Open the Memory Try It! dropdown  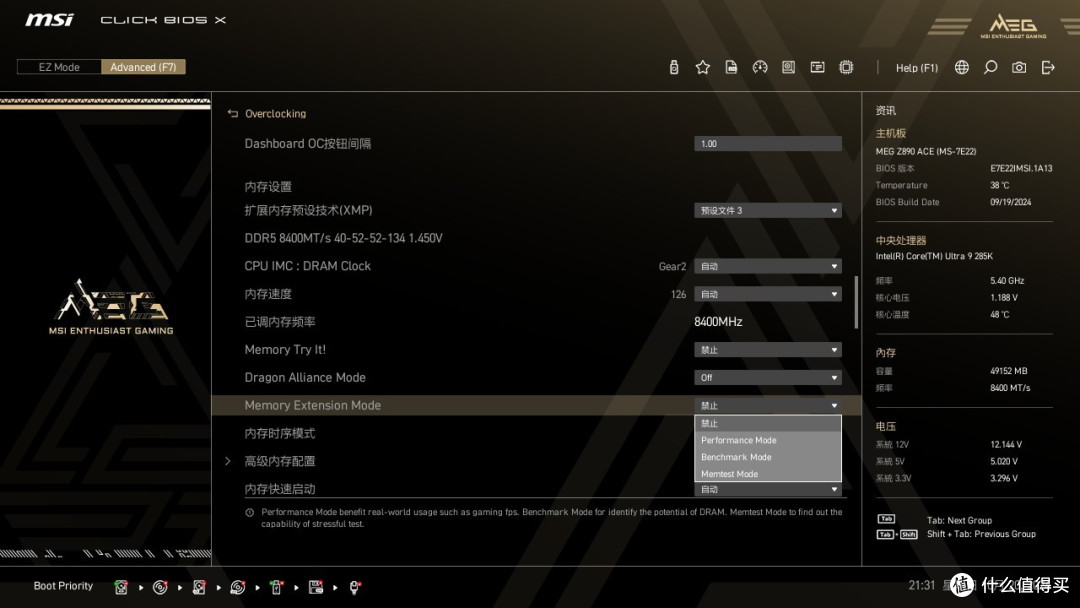(767, 350)
